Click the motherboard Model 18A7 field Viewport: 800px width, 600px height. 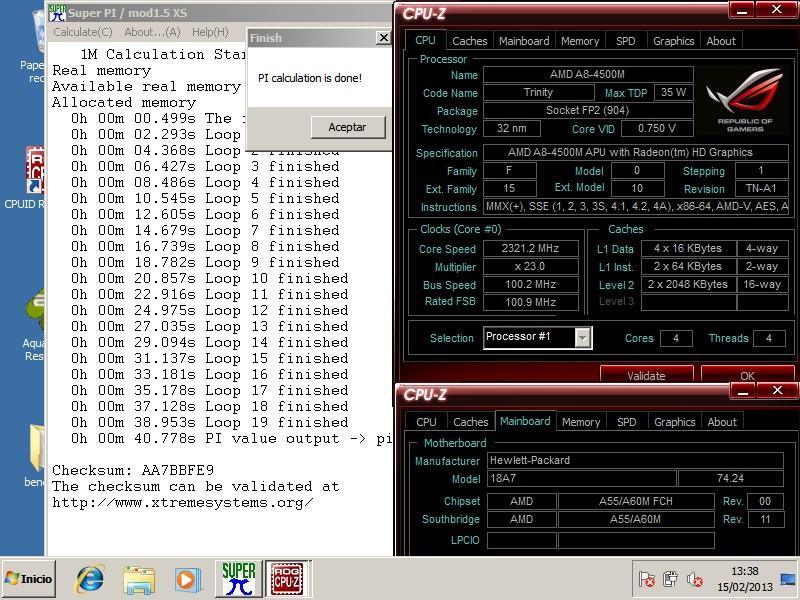(x=582, y=479)
